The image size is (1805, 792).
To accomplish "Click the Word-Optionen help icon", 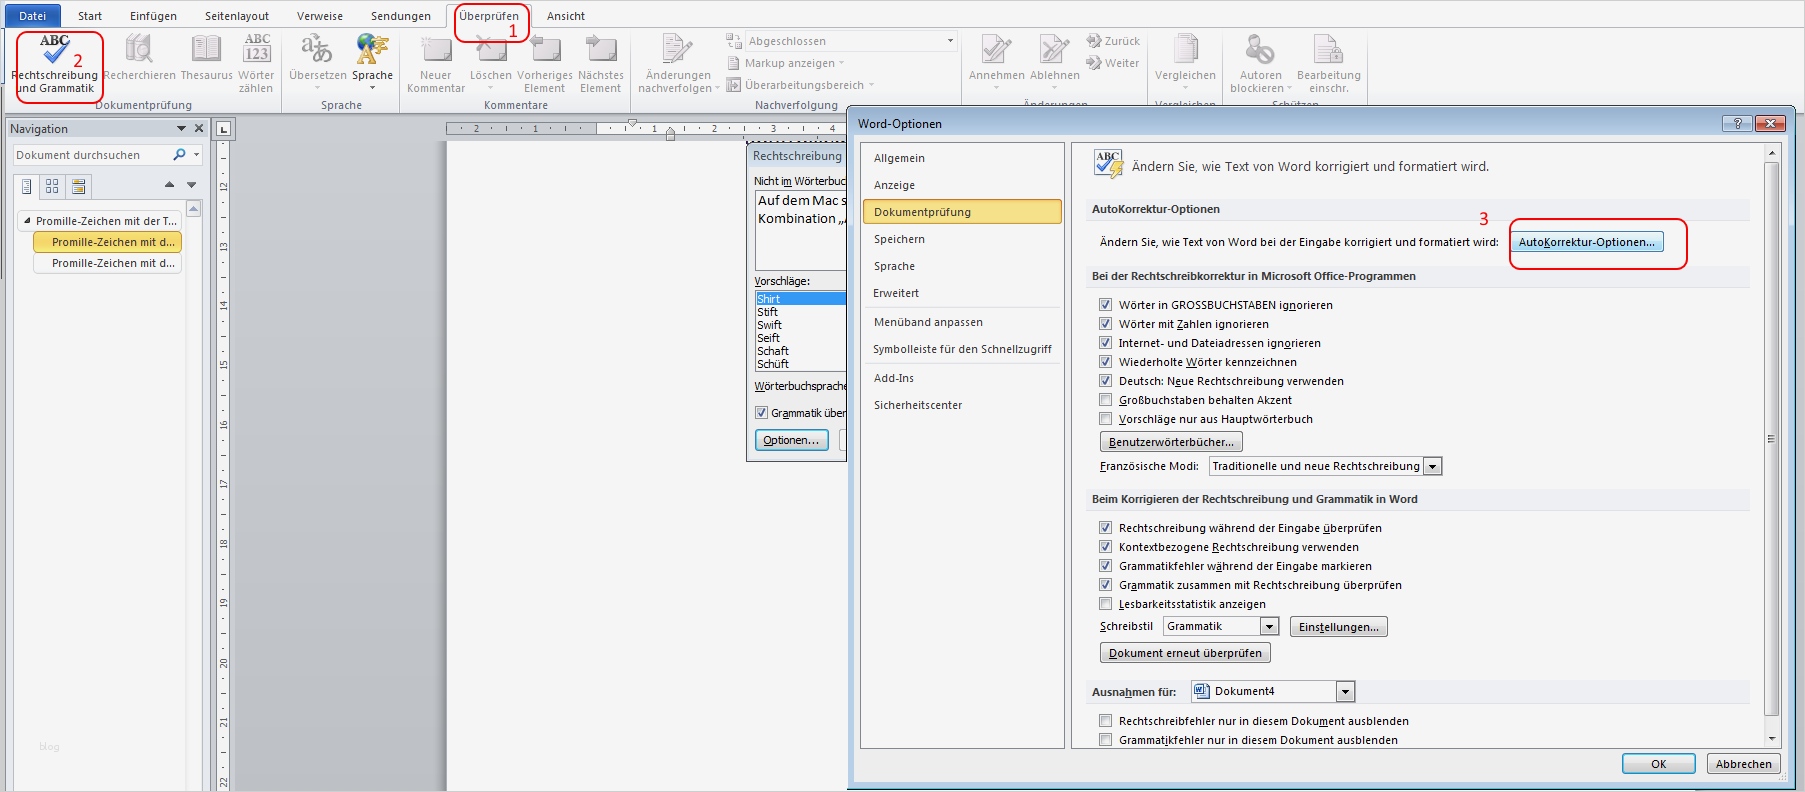I will 1737,123.
